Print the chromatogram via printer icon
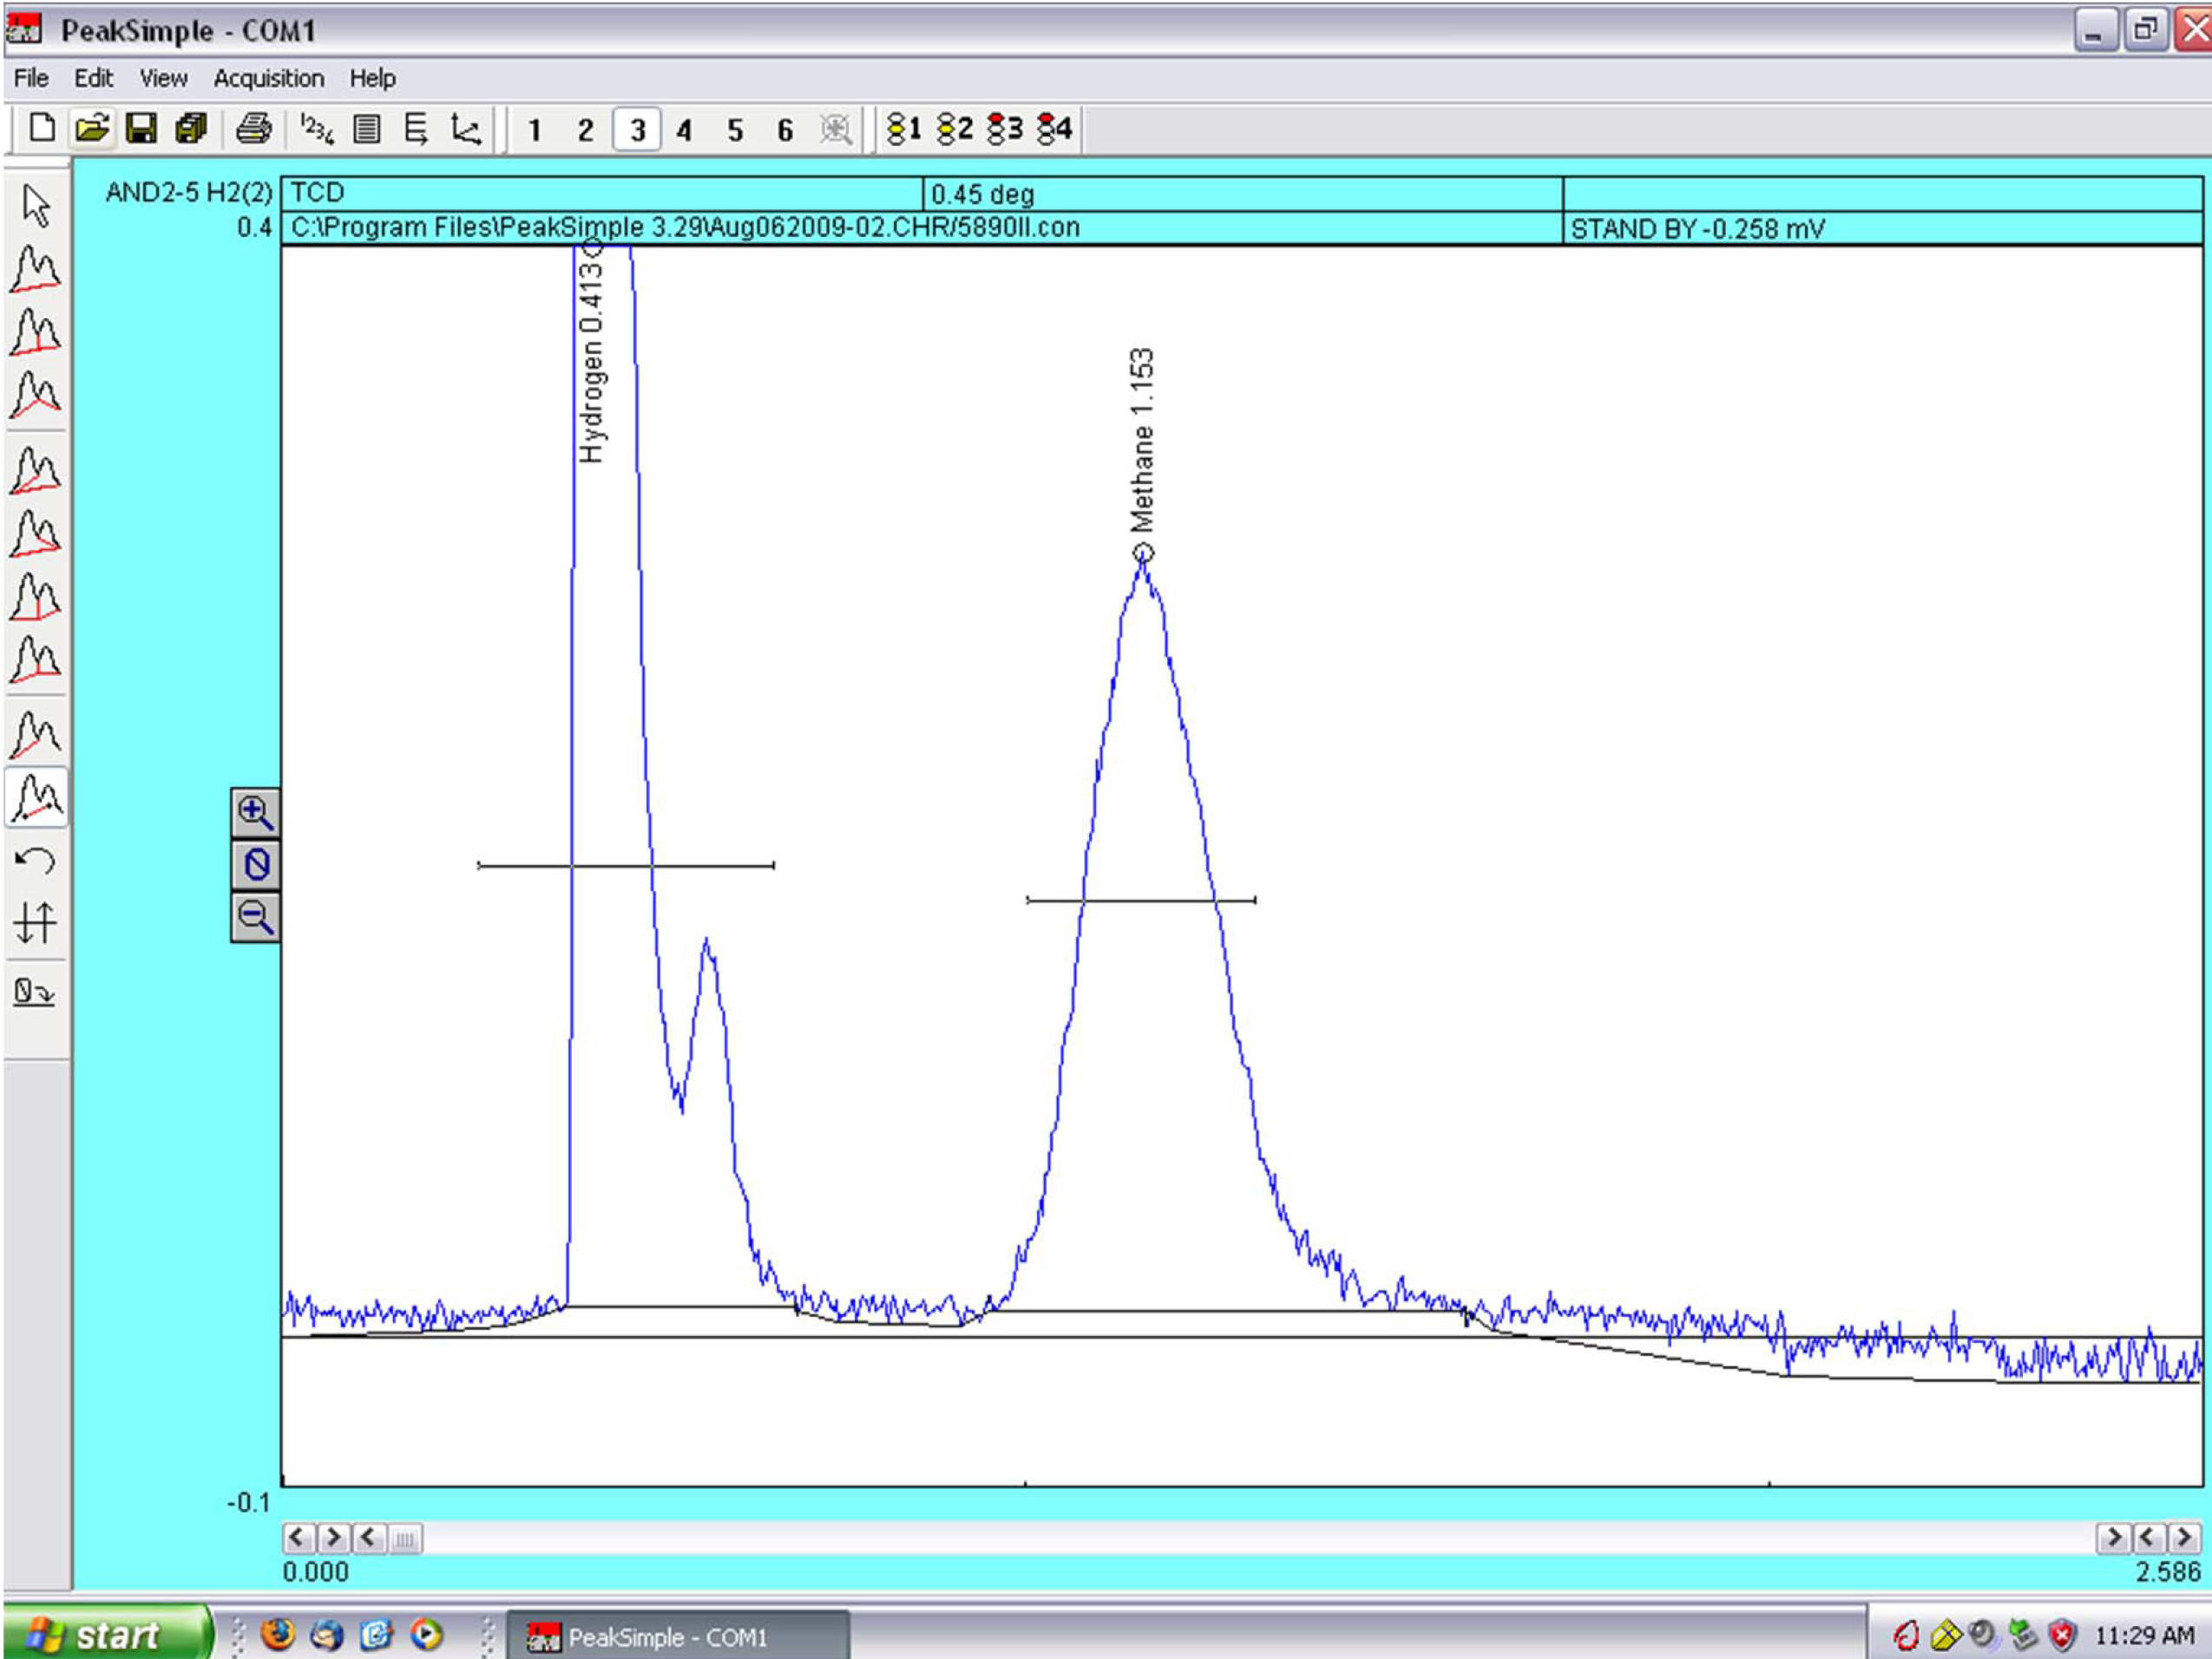 [253, 128]
